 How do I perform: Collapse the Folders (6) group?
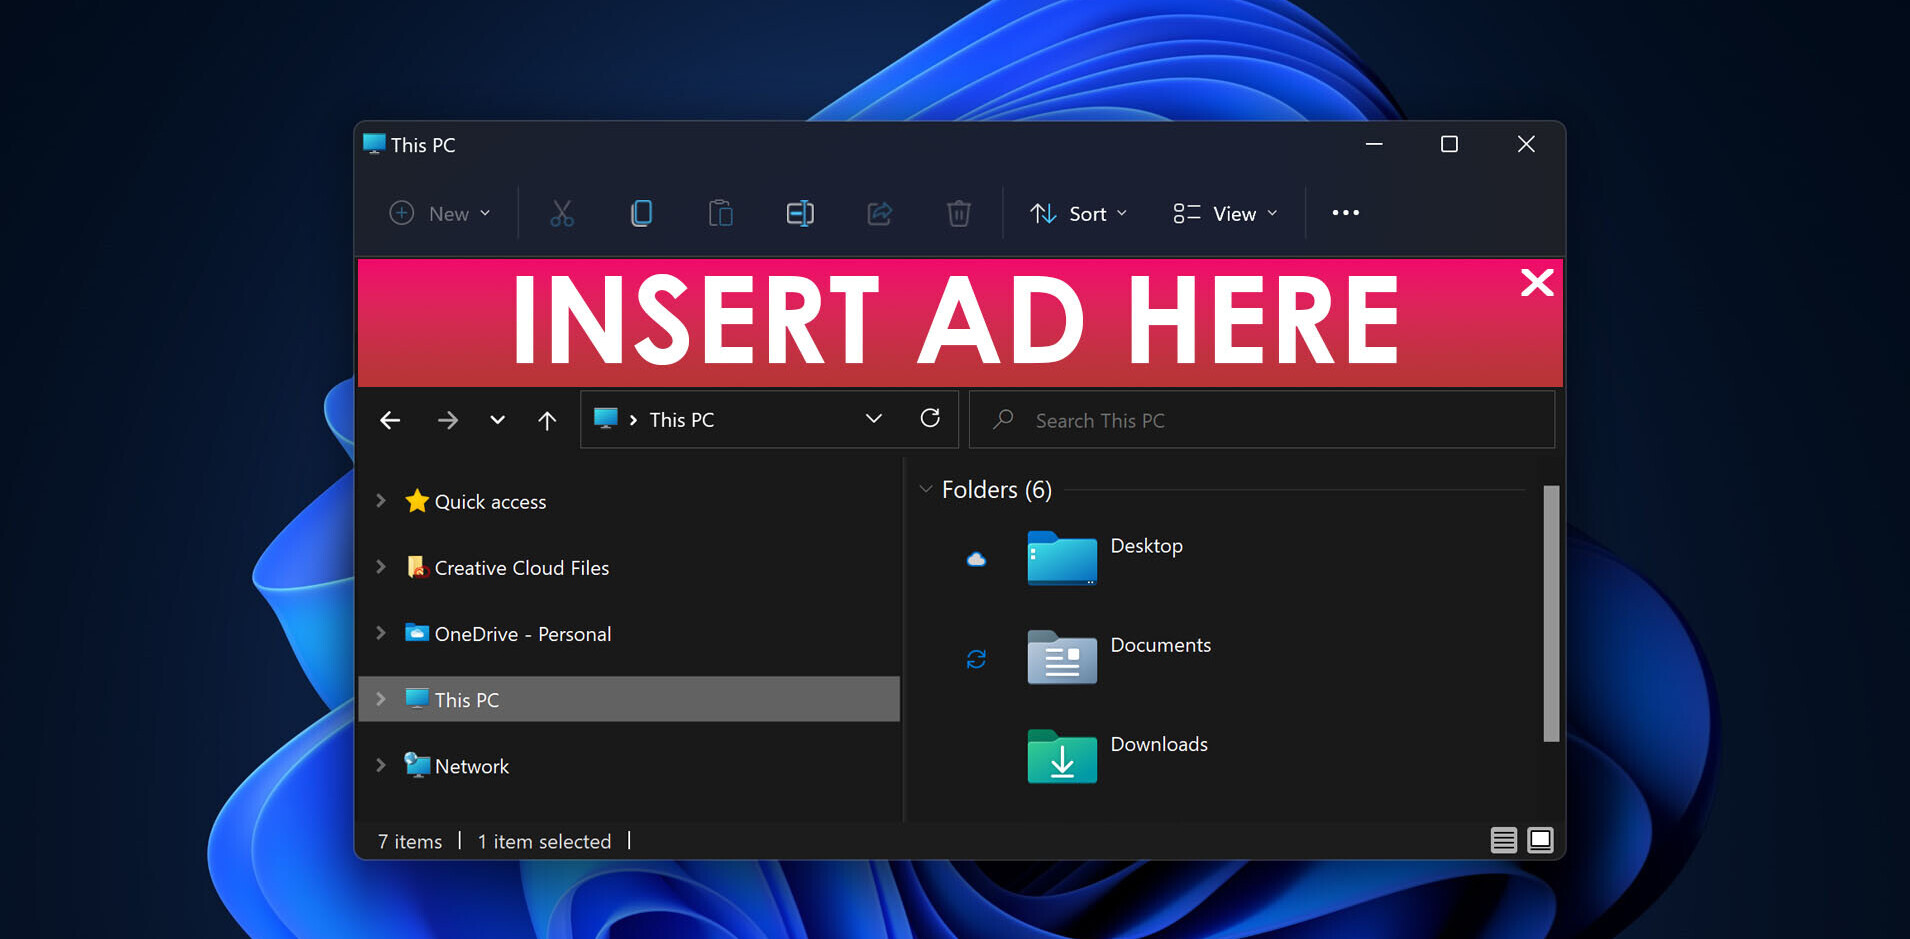[x=926, y=489]
